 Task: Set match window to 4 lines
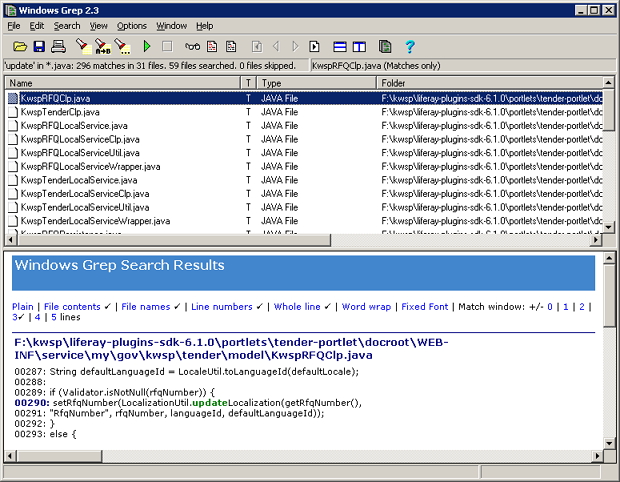38,317
